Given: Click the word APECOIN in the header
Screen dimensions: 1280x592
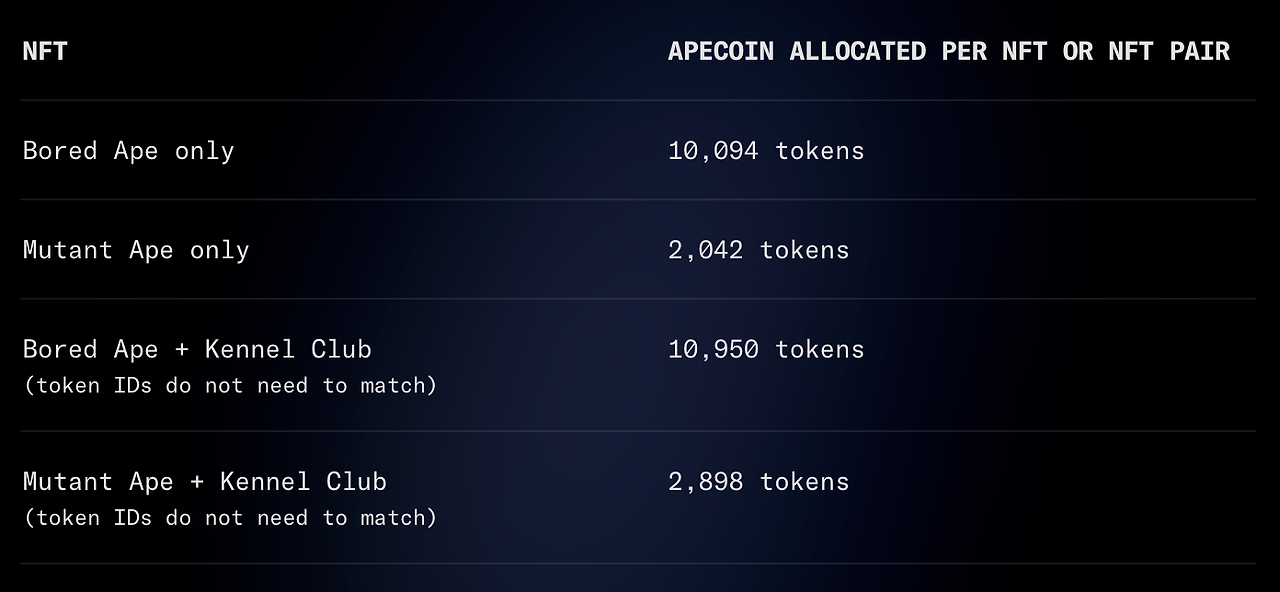Looking at the screenshot, I should point(721,51).
